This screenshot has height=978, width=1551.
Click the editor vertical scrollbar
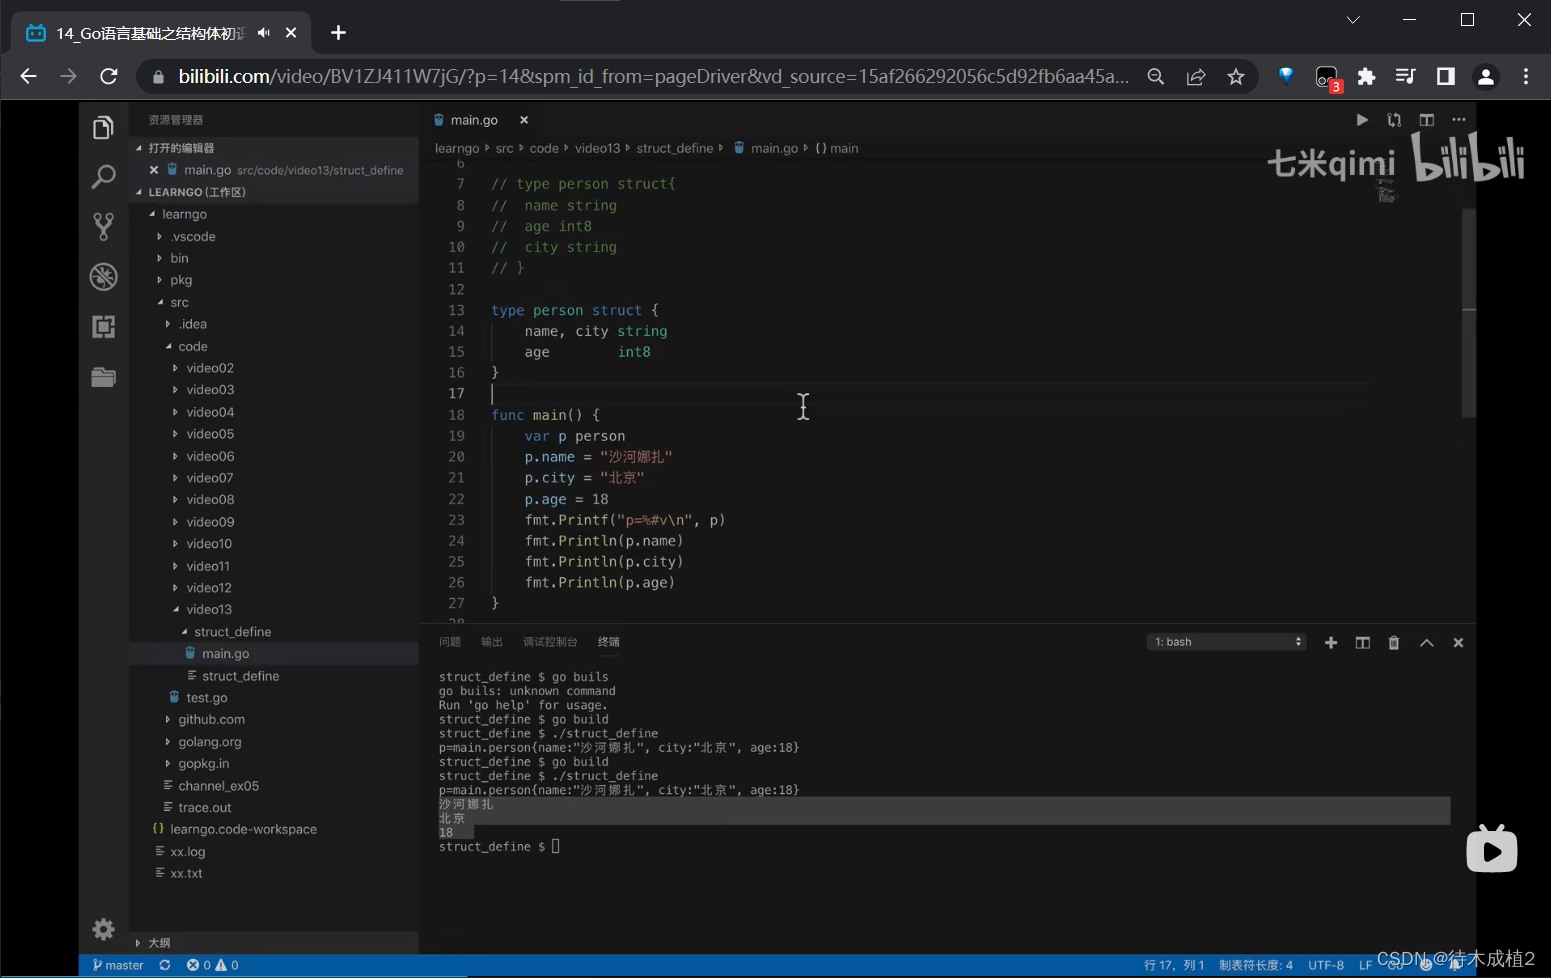(x=1469, y=312)
